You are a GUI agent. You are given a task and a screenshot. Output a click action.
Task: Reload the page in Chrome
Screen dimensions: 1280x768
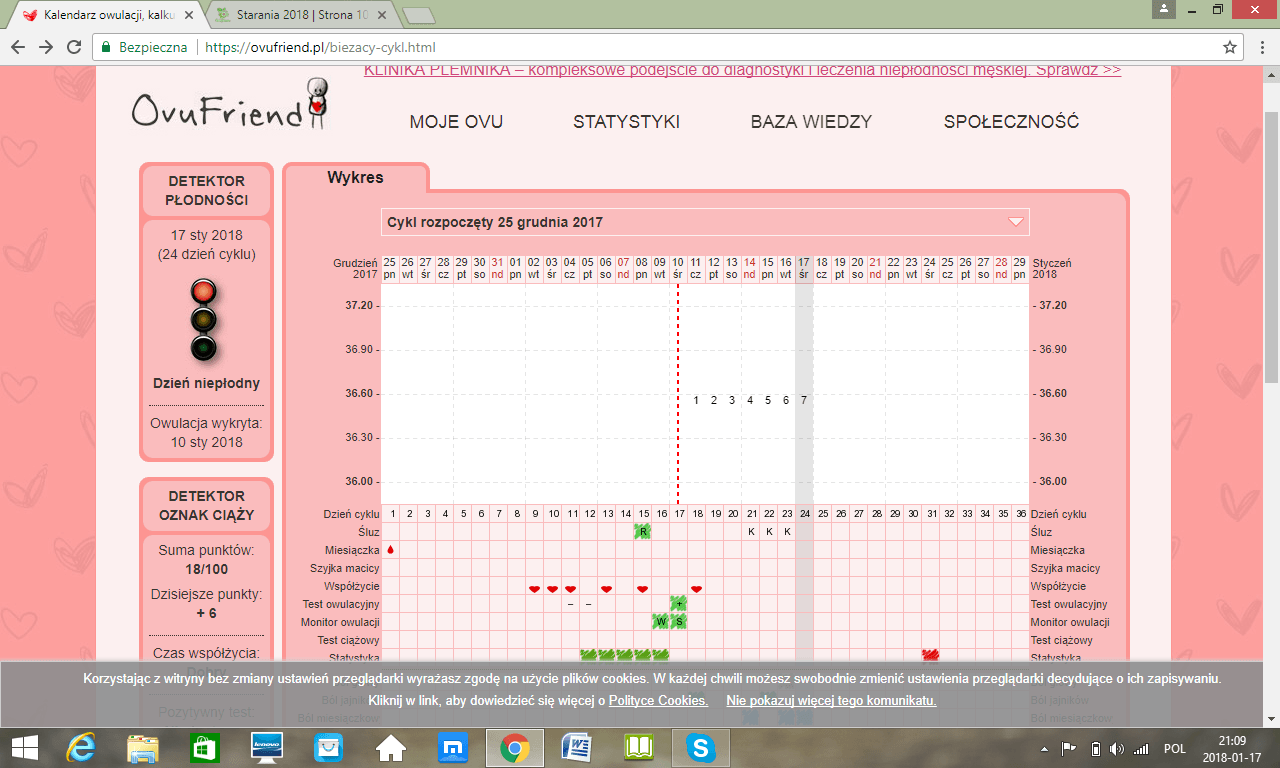[74, 47]
